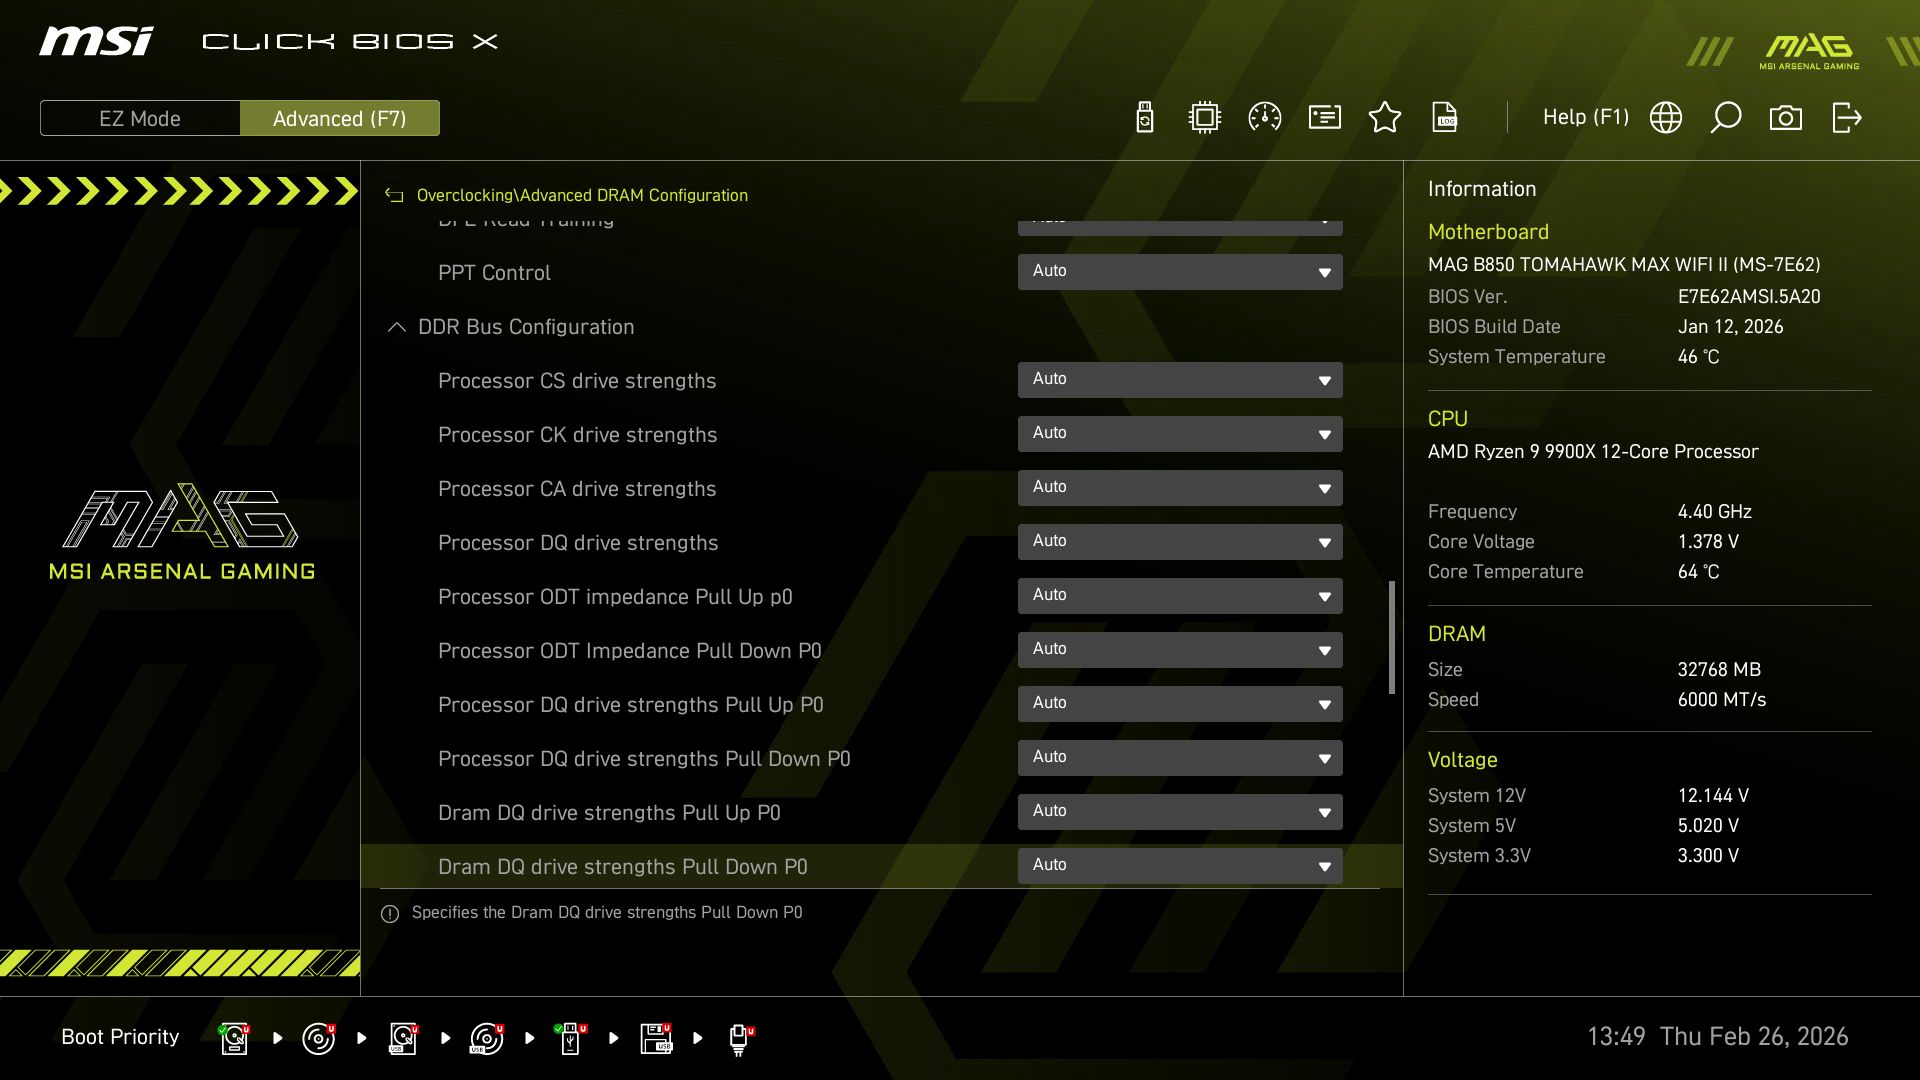Select the USB flash drive boot icon
Screen dimensions: 1920x1080
[571, 1038]
